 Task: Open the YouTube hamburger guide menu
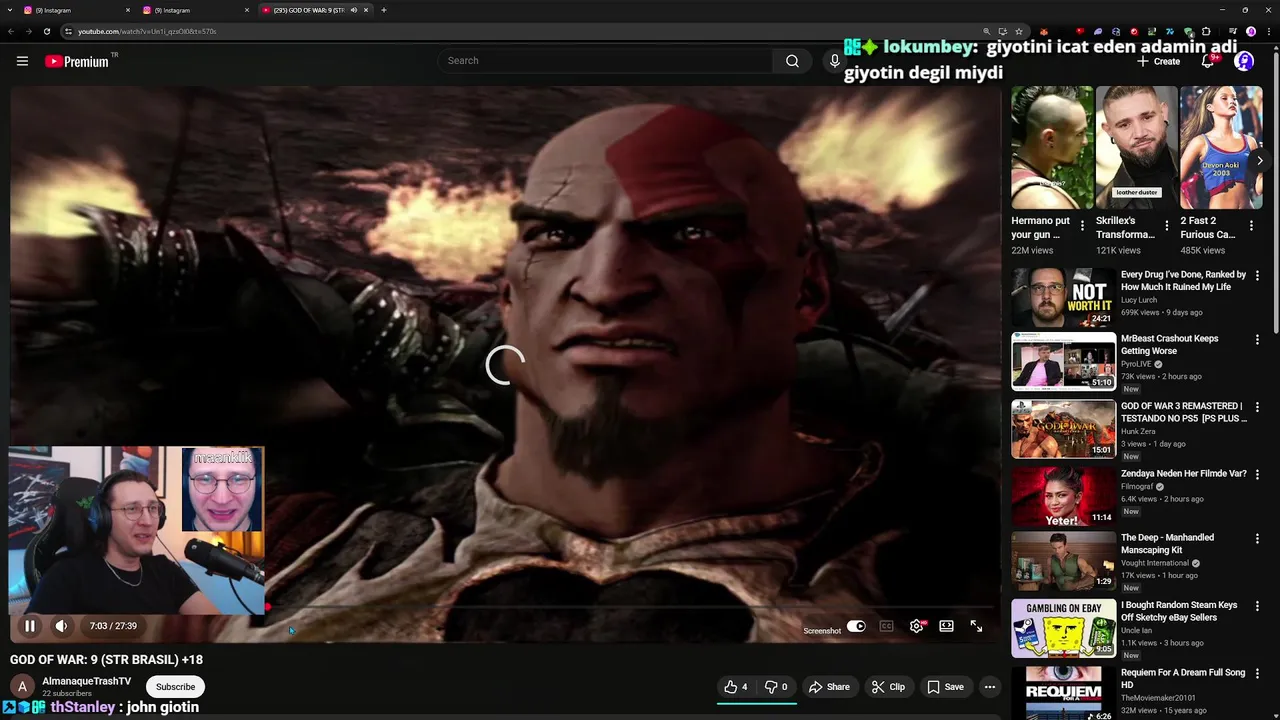[x=22, y=61]
